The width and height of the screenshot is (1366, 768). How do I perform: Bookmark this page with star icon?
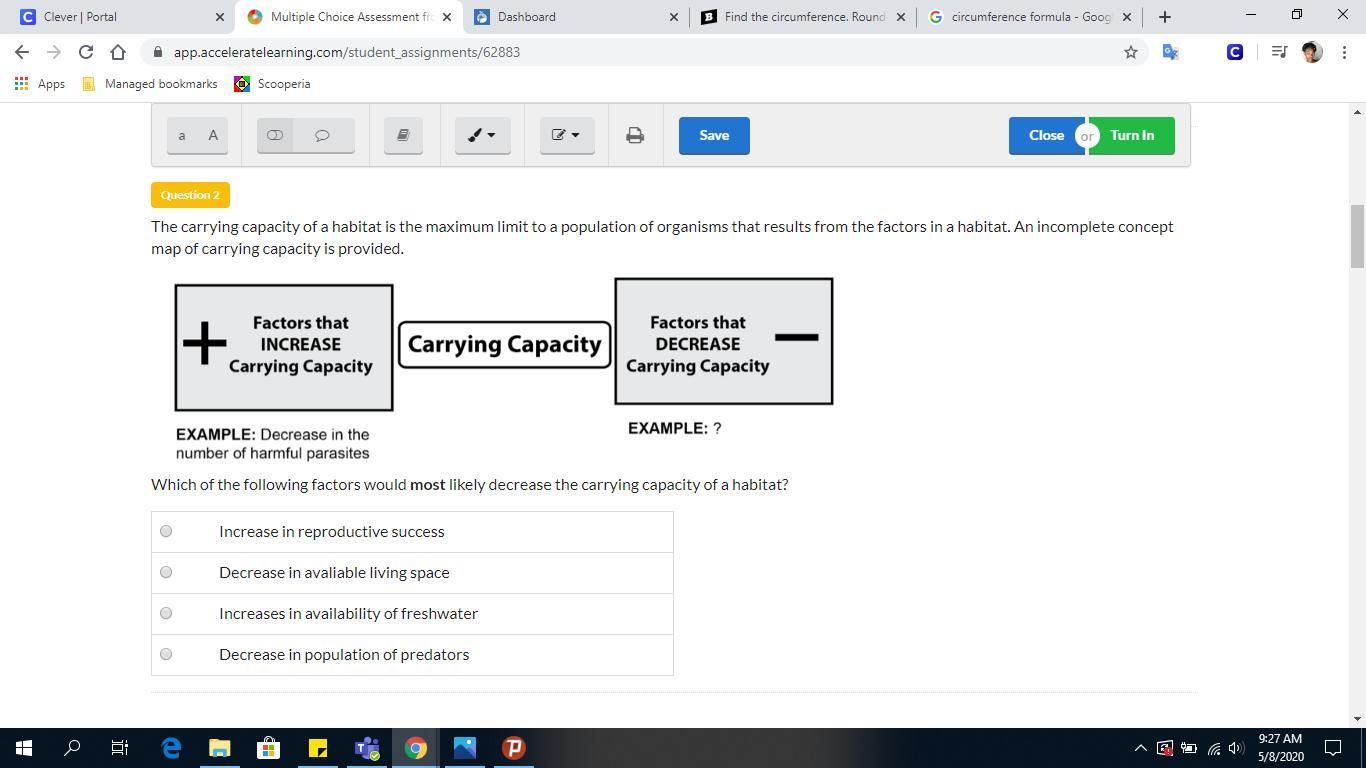(x=1131, y=52)
